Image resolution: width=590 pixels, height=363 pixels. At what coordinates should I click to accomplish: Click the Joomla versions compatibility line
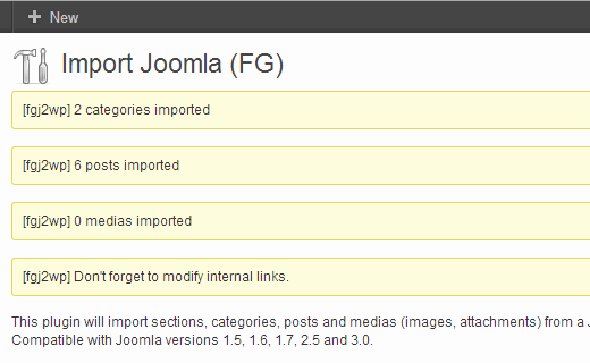coord(192,340)
